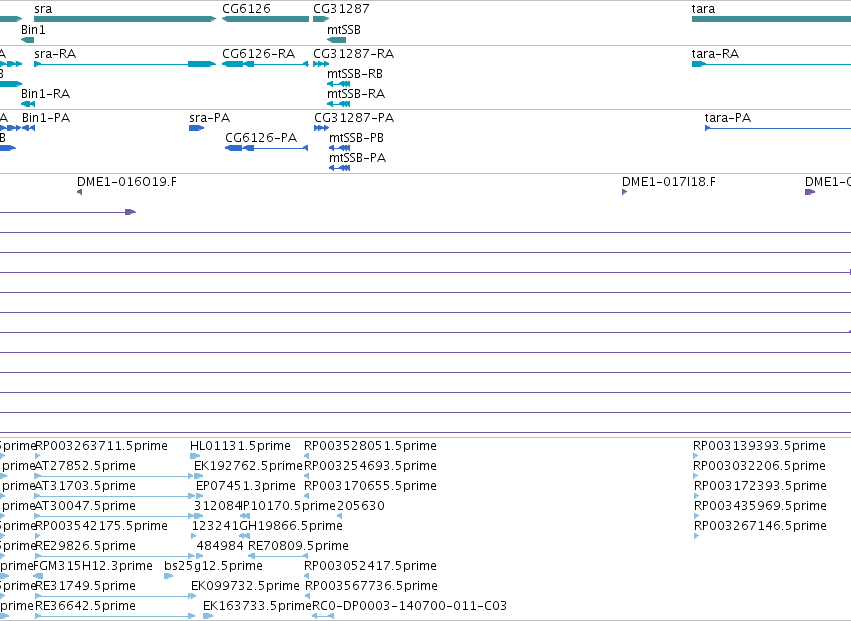
Task: Click the RP003170655.5prime EST label
Action: click(370, 486)
